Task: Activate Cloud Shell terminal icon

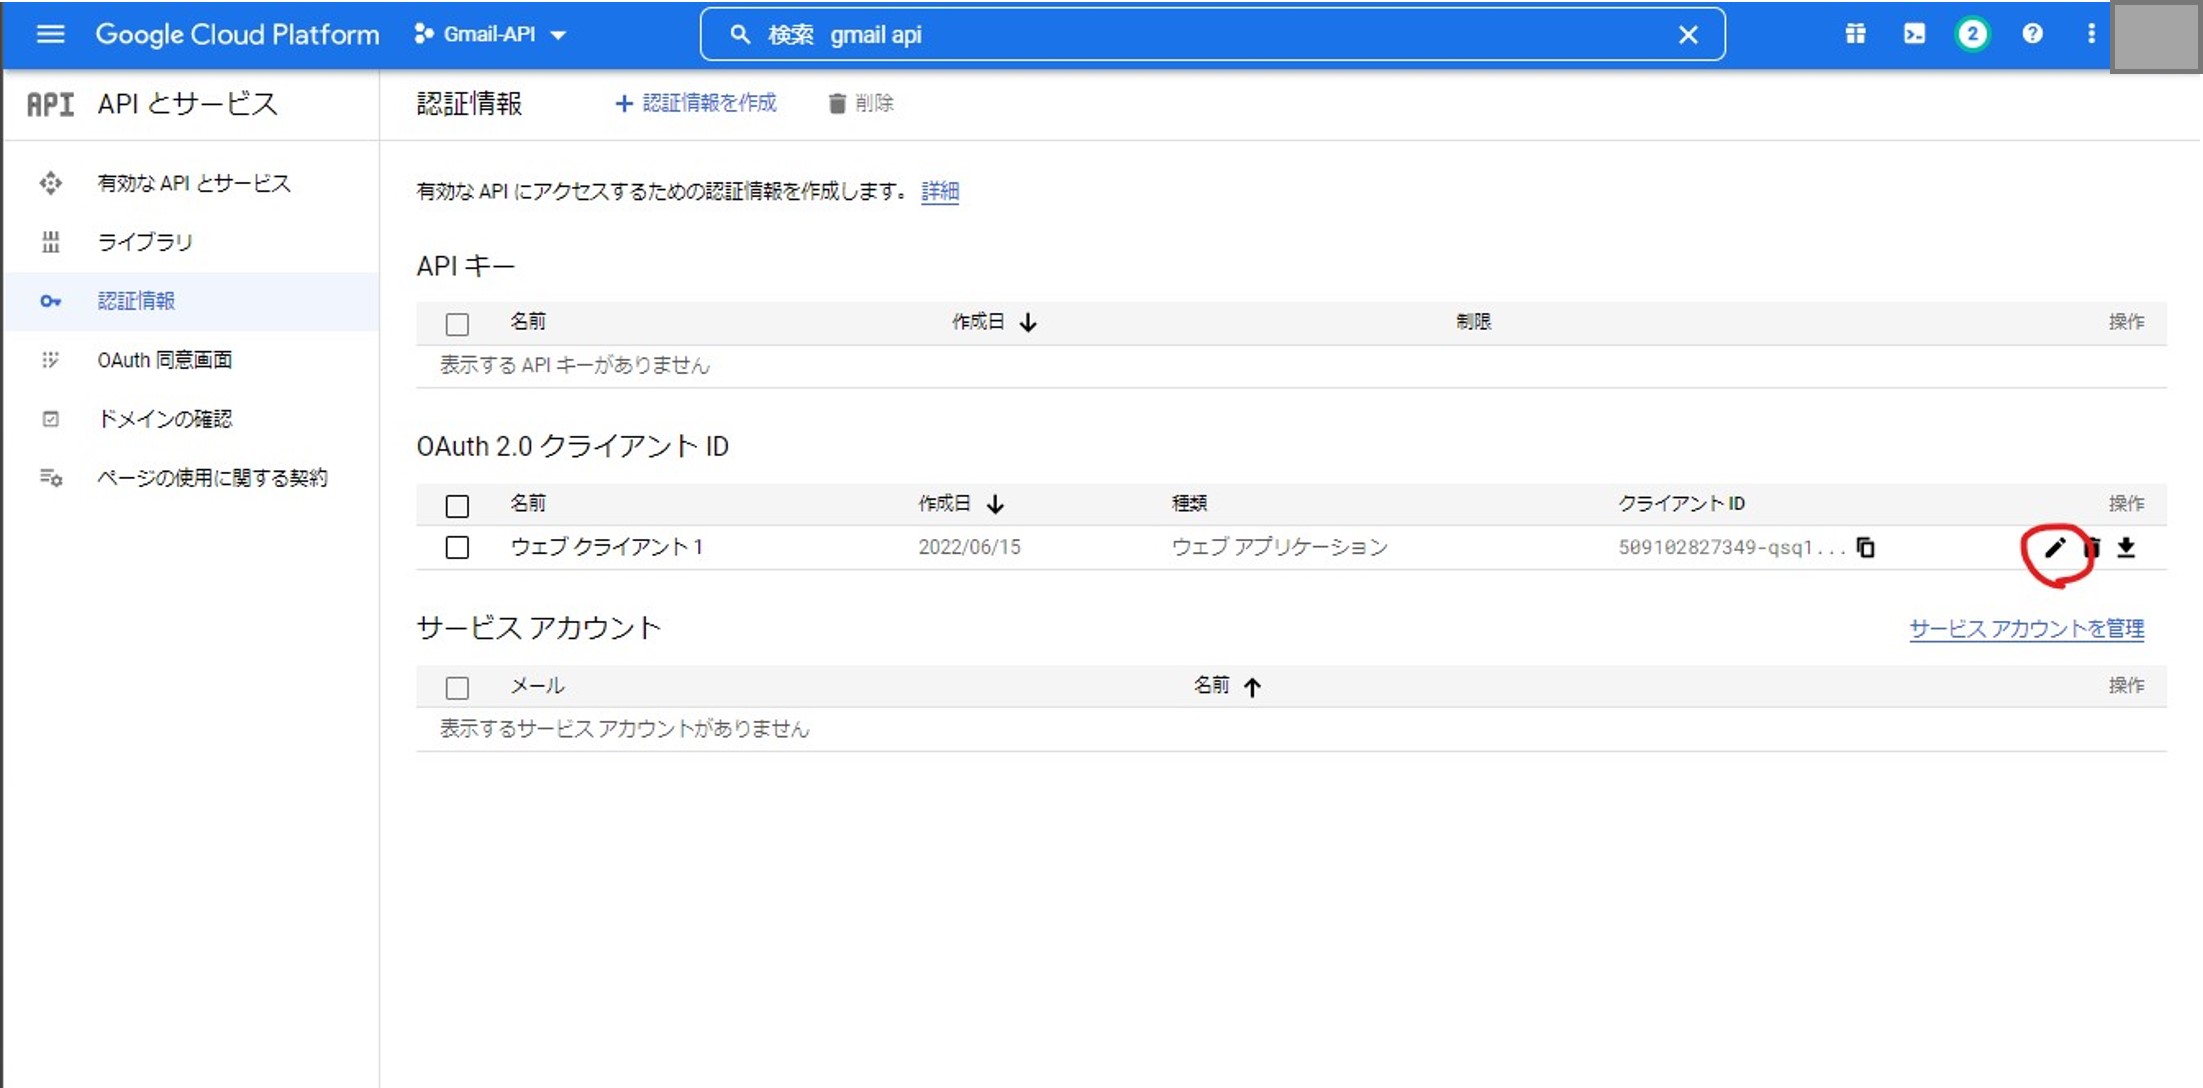Action: (1914, 34)
